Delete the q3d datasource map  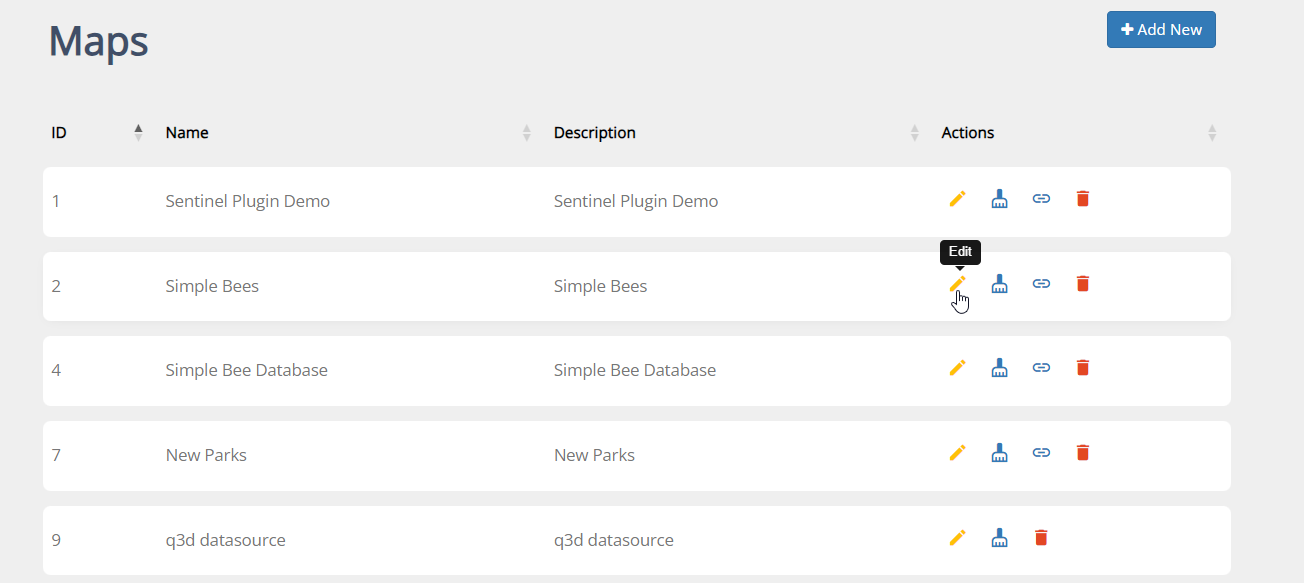pyautogui.click(x=1041, y=538)
